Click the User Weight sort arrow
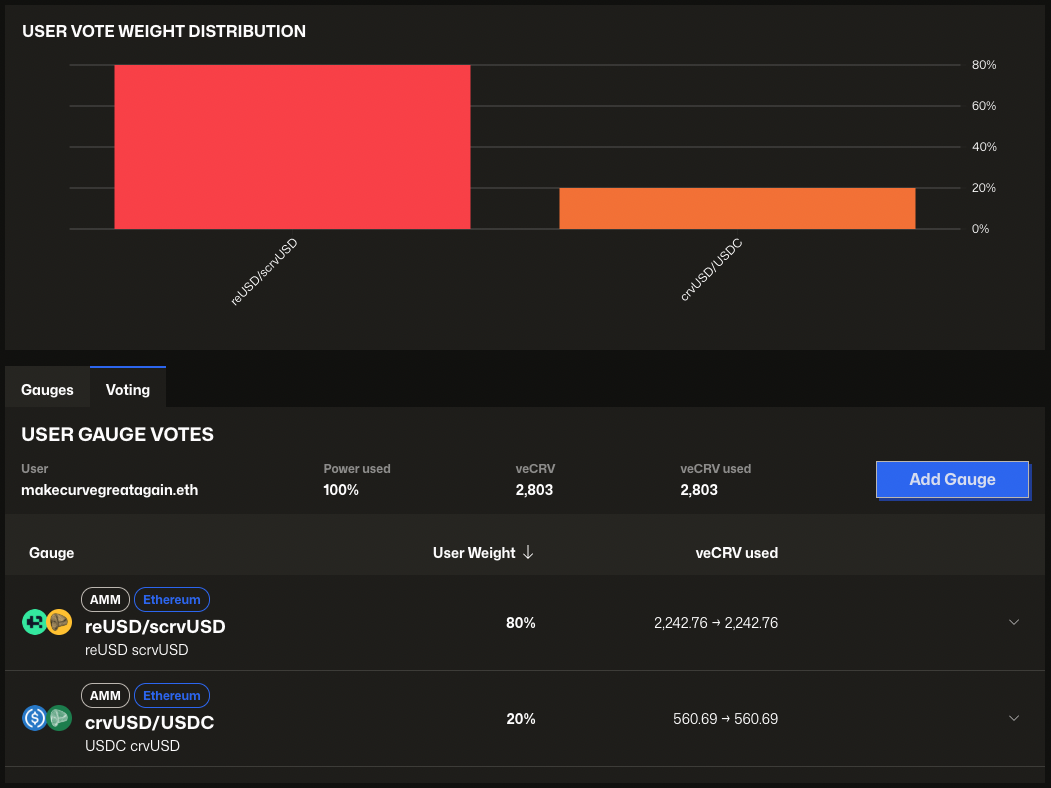The width and height of the screenshot is (1051, 788). (528, 553)
